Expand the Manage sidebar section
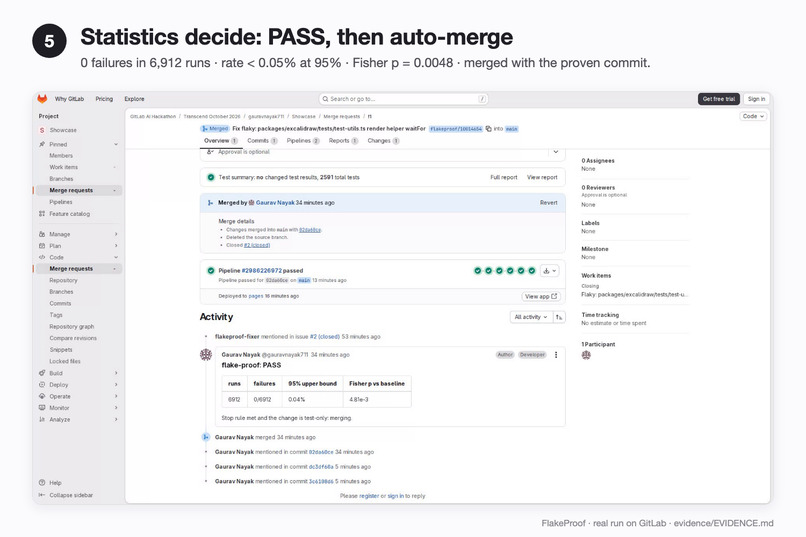Viewport: 806px width, 537px height. 77,234
